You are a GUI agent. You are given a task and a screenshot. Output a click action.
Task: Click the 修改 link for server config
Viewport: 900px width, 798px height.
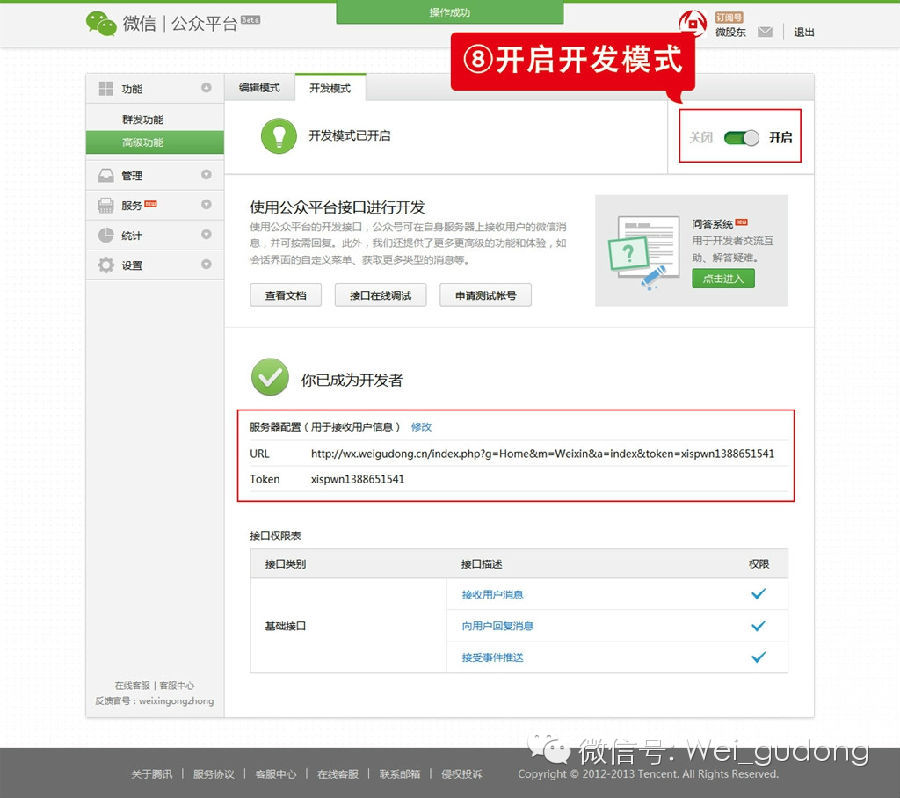tap(421, 427)
